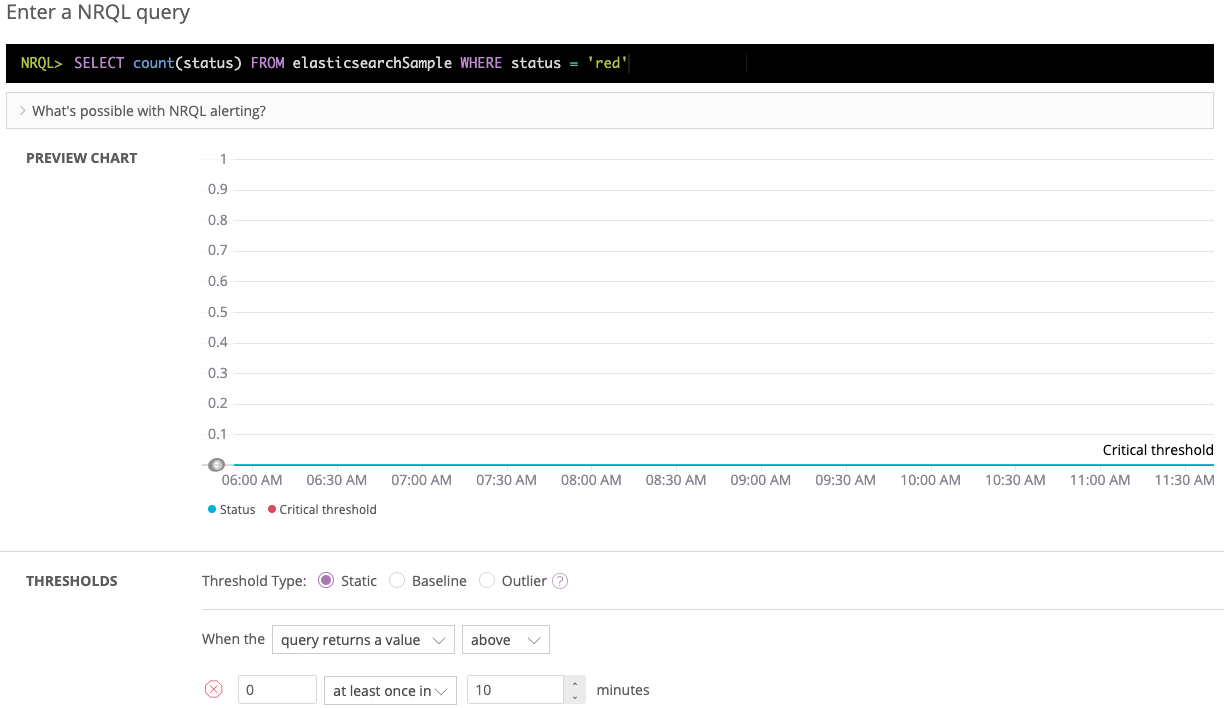Click the blue Status legend dot

coord(212,510)
